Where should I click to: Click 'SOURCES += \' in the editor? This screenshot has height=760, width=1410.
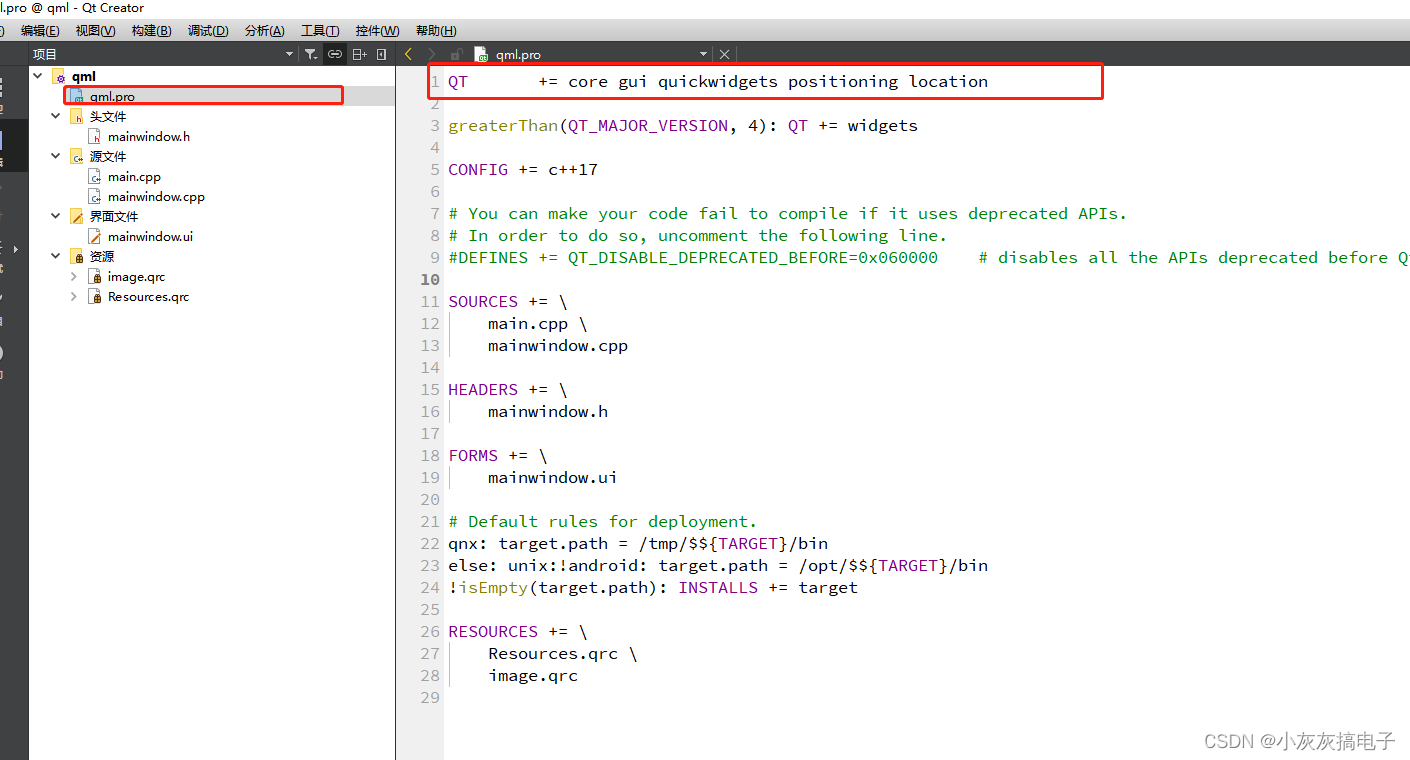[x=508, y=302]
